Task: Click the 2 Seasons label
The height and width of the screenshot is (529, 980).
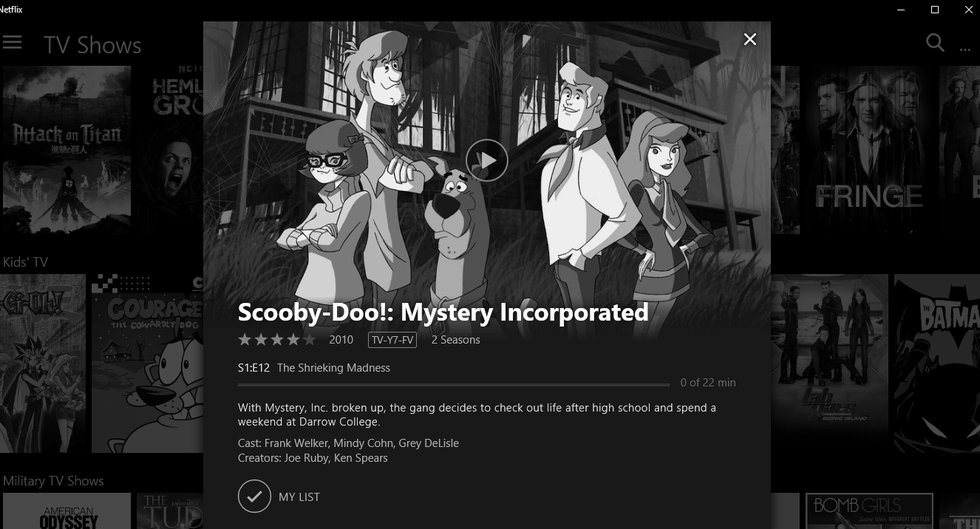Action: coord(456,340)
